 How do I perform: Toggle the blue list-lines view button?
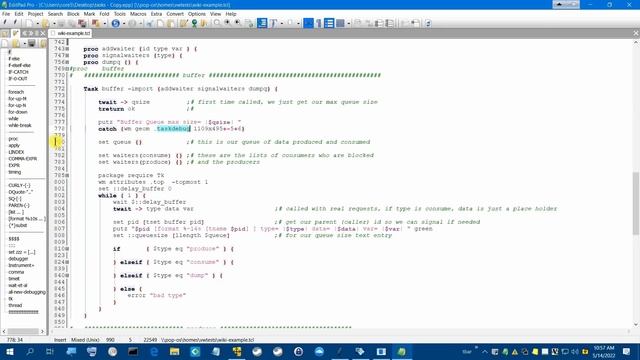[x=329, y=23]
